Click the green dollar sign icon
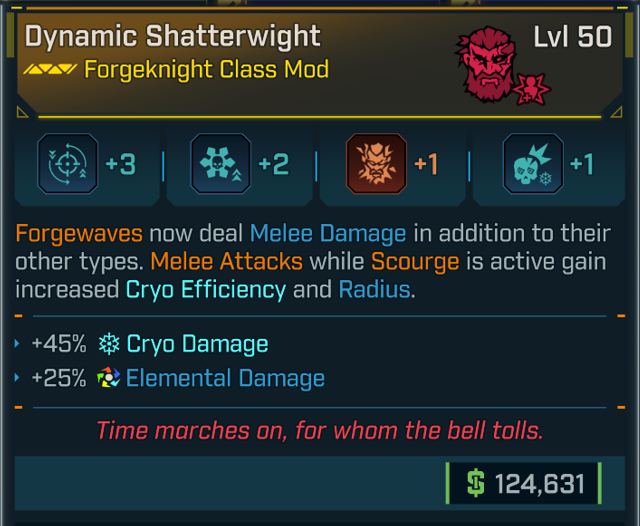 coord(477,484)
